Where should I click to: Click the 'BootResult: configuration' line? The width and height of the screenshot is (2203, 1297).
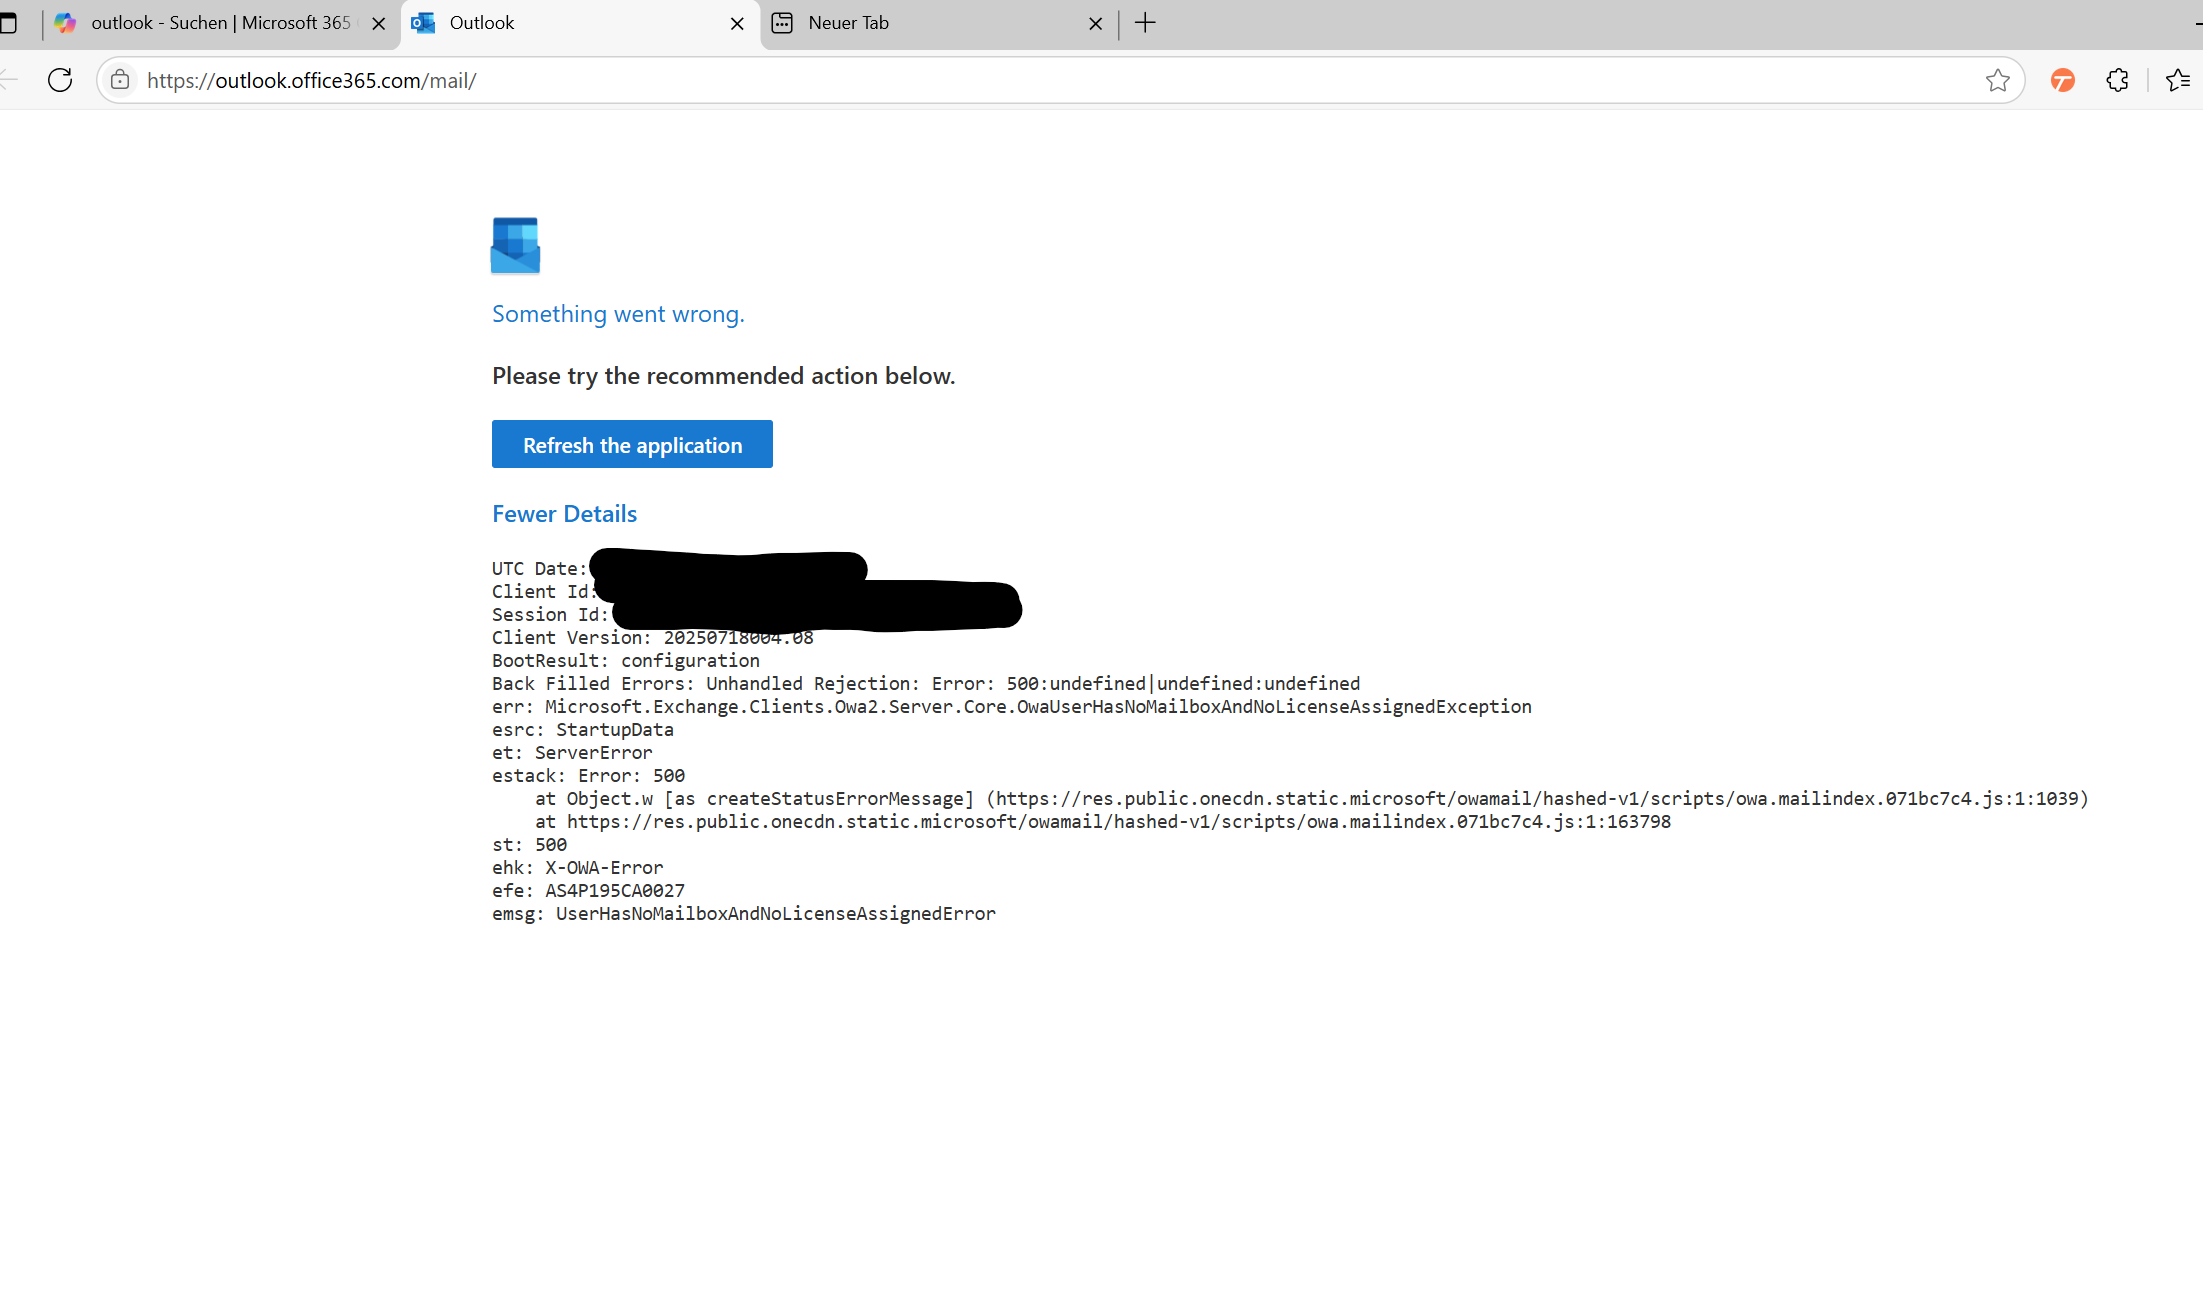coord(626,661)
